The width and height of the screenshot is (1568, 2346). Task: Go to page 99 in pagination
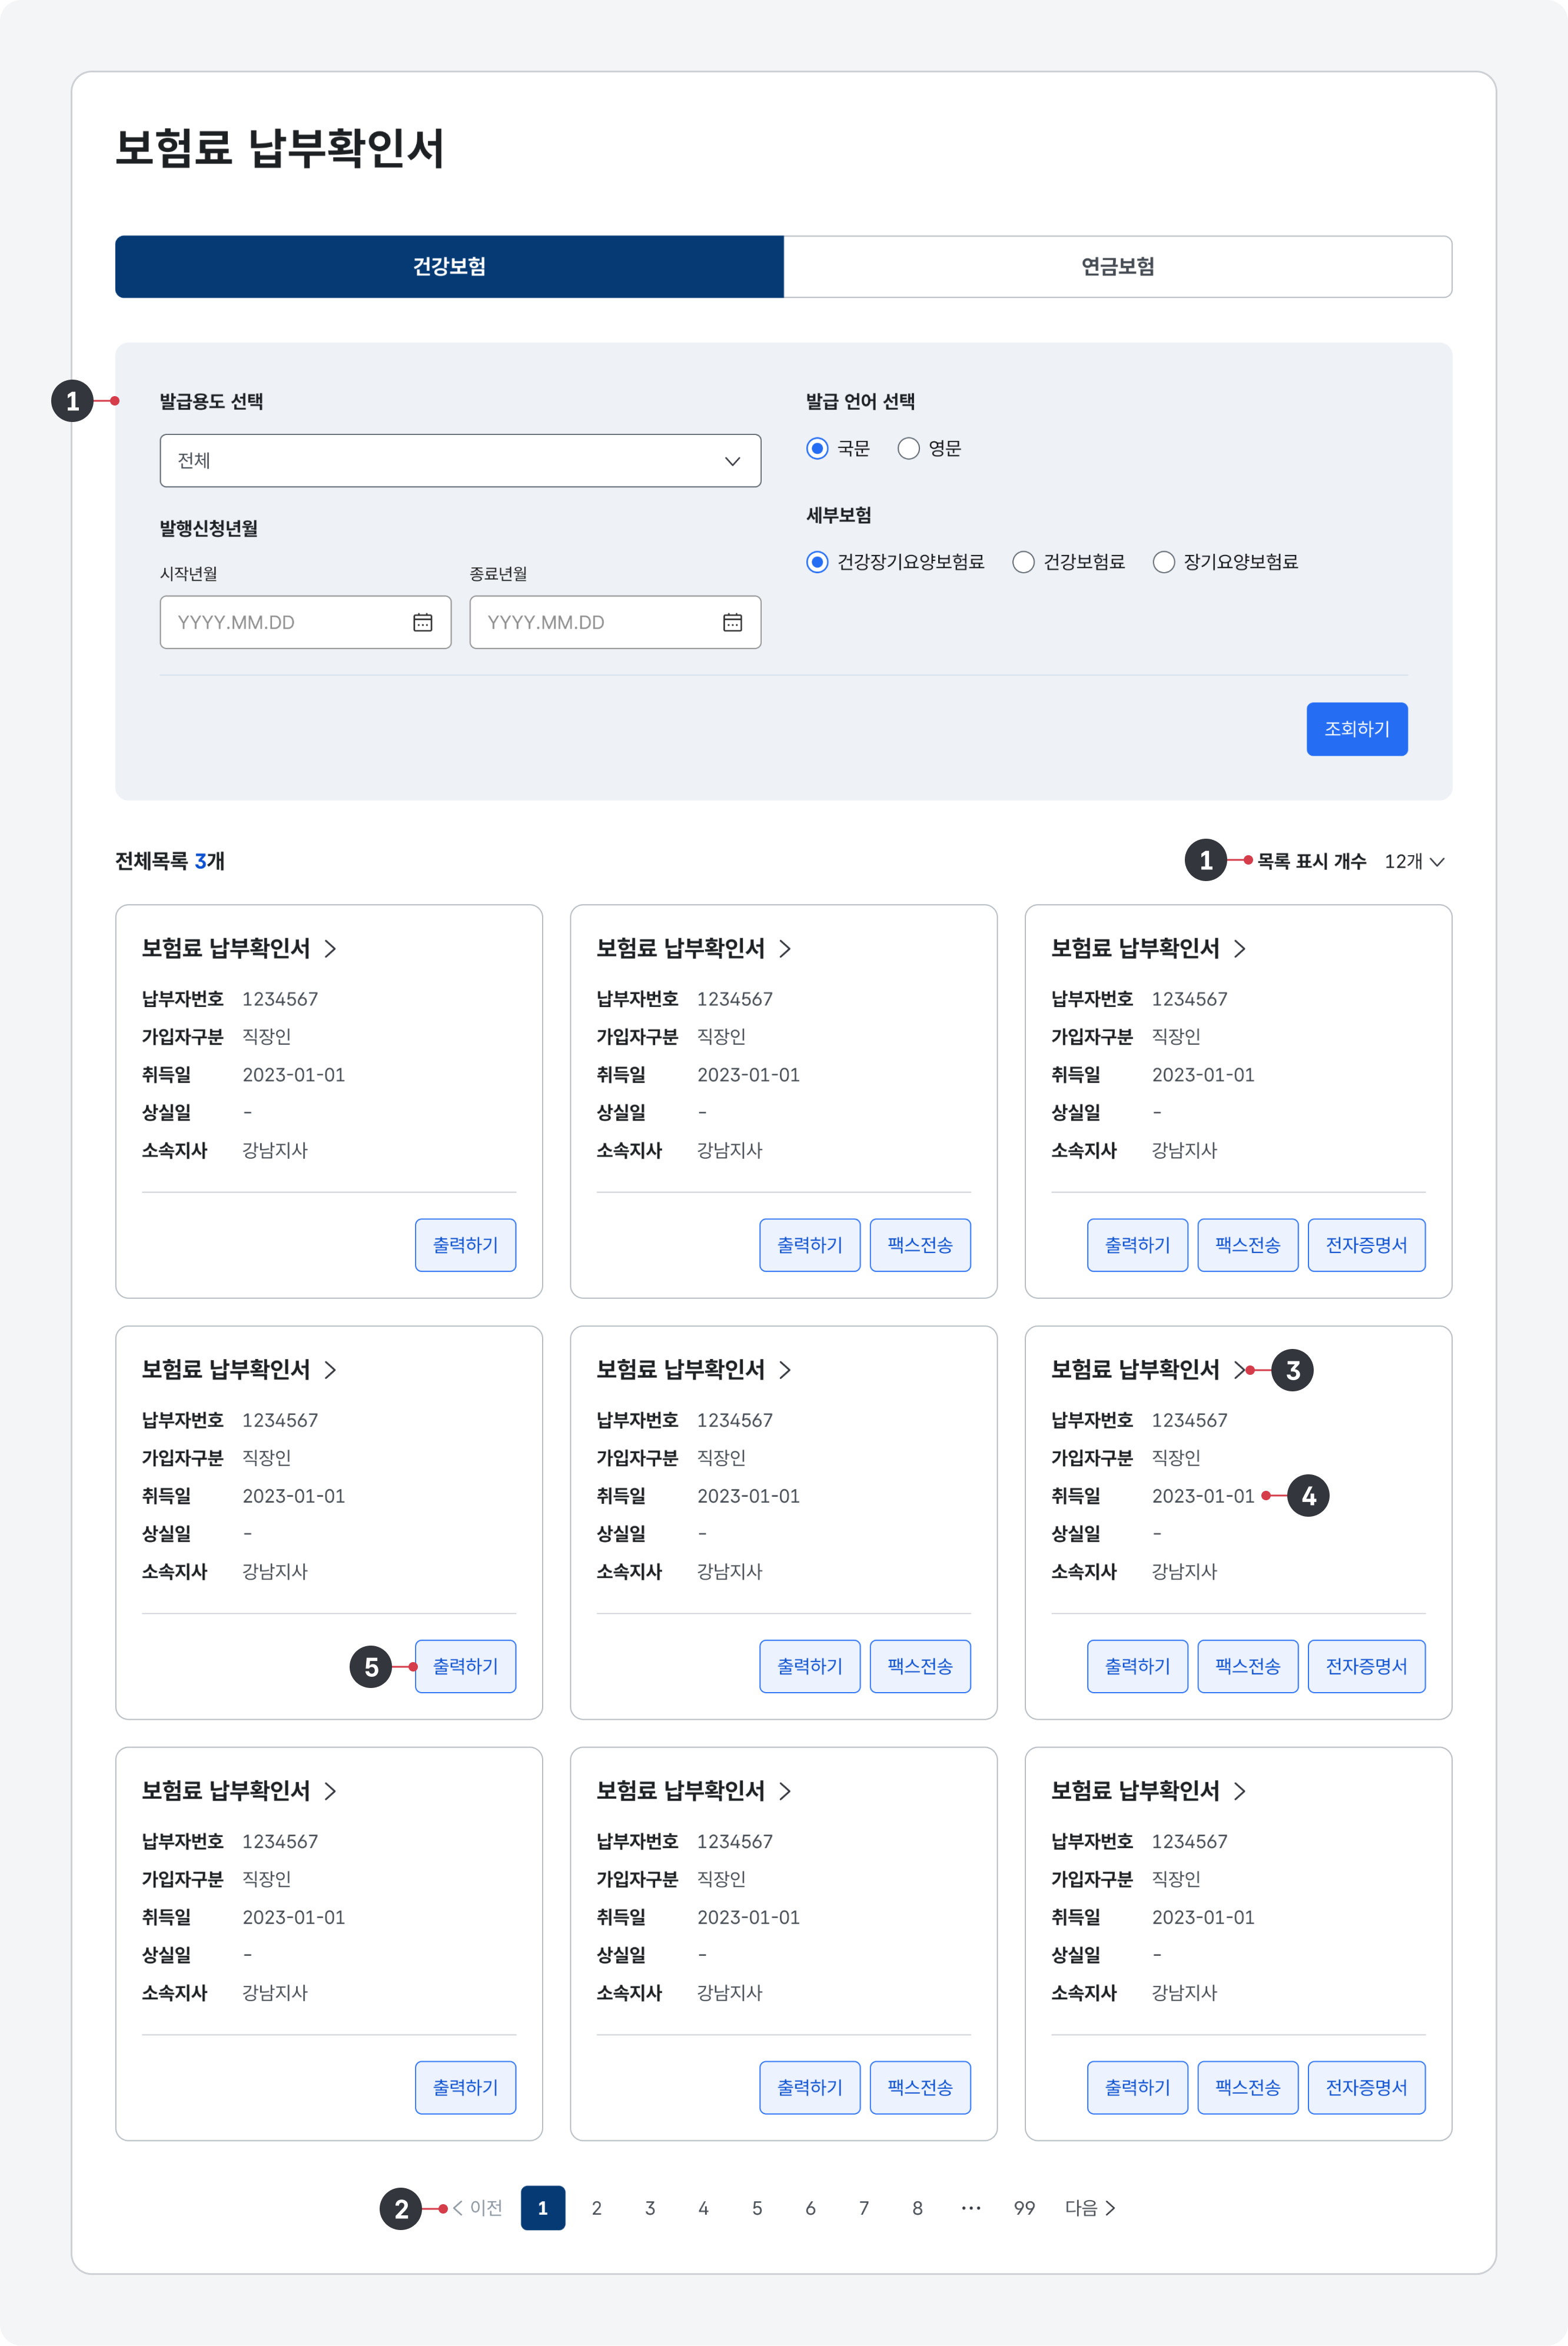[x=1024, y=2208]
